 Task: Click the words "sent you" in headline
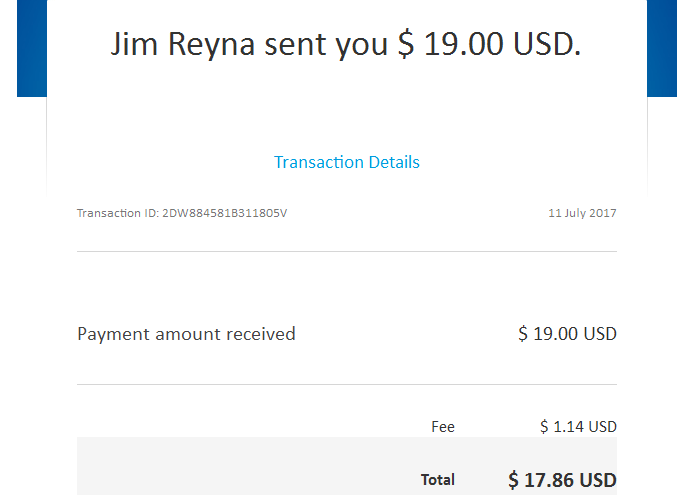click(326, 46)
